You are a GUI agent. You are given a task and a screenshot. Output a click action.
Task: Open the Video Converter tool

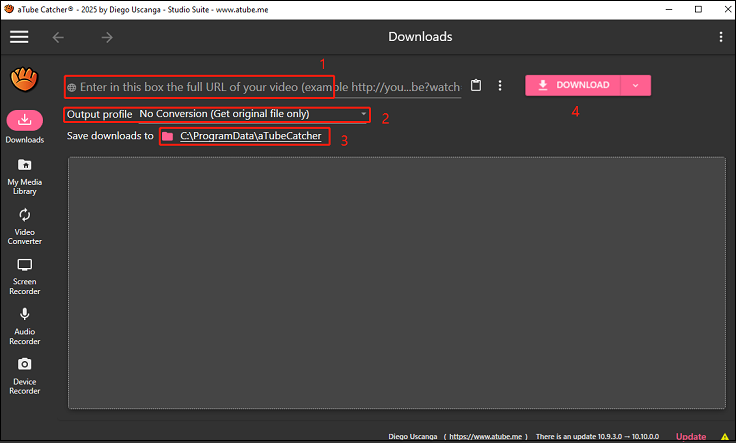click(x=24, y=227)
